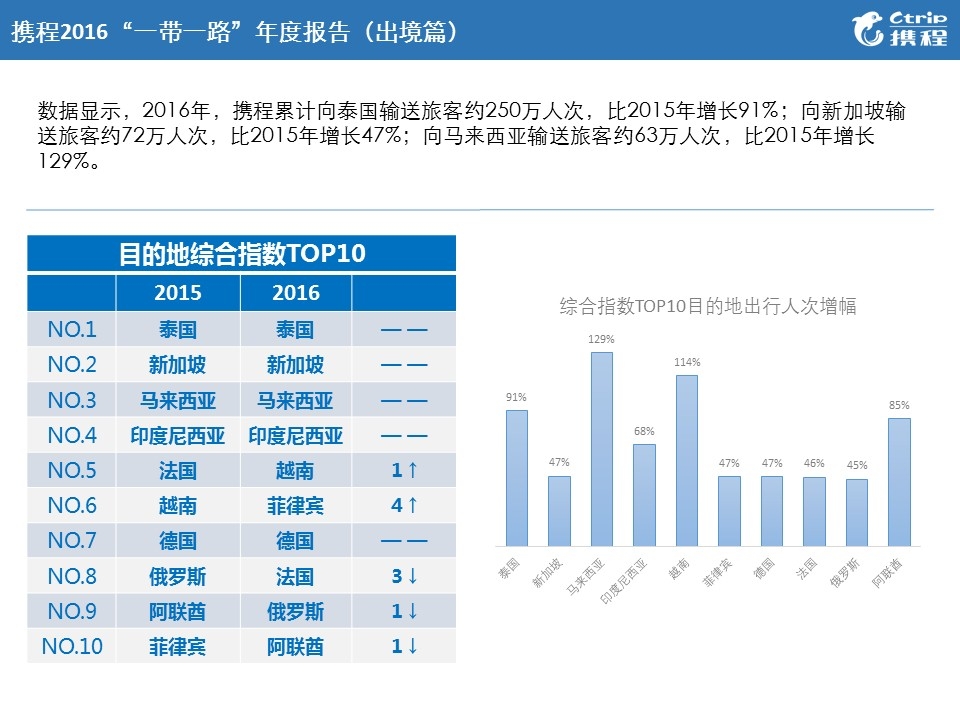The image size is (960, 720).
Task: Click the 阿联酋 bar in the chart
Action: tap(899, 482)
